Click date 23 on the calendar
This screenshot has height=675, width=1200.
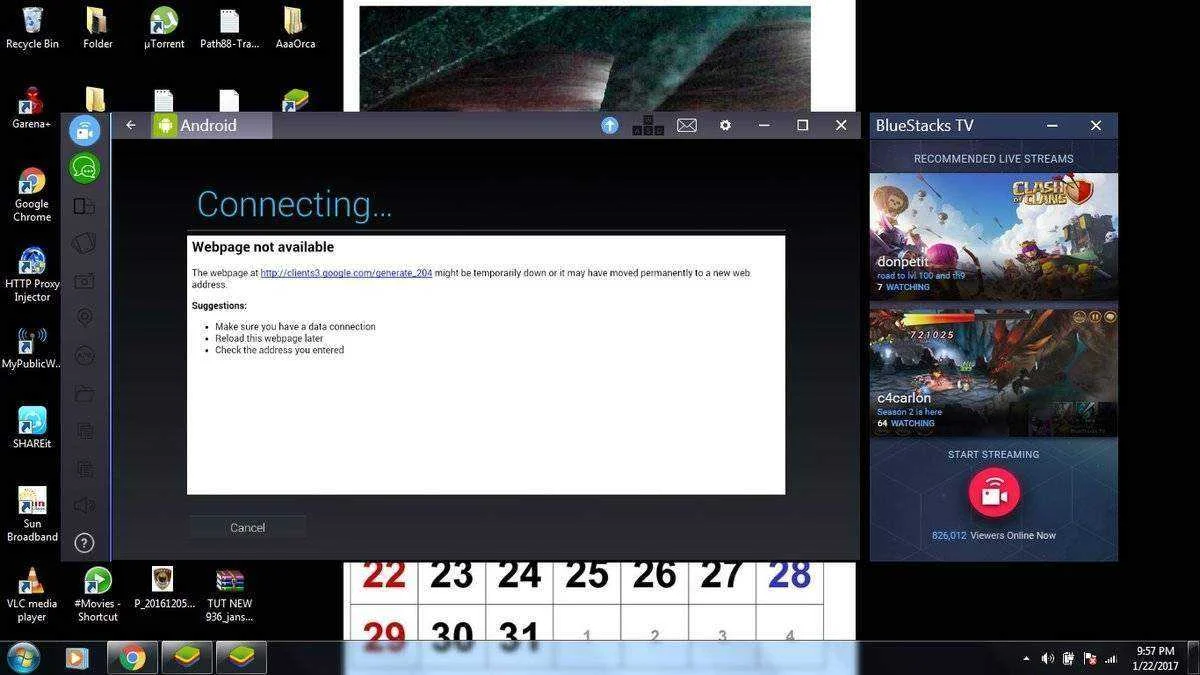point(451,576)
